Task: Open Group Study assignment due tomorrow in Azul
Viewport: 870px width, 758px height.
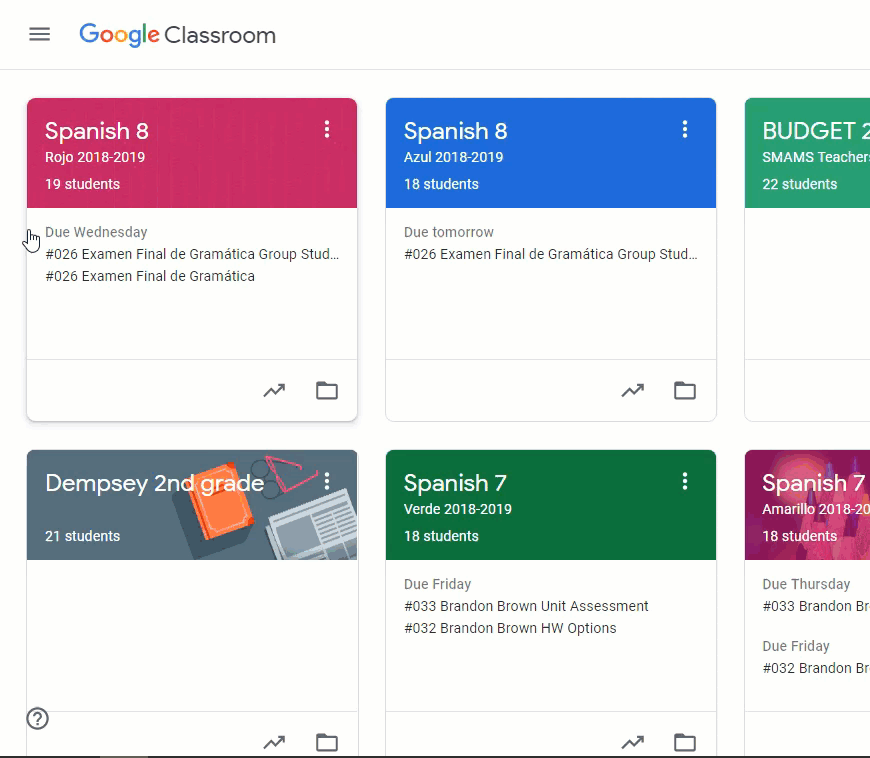Action: coord(550,254)
